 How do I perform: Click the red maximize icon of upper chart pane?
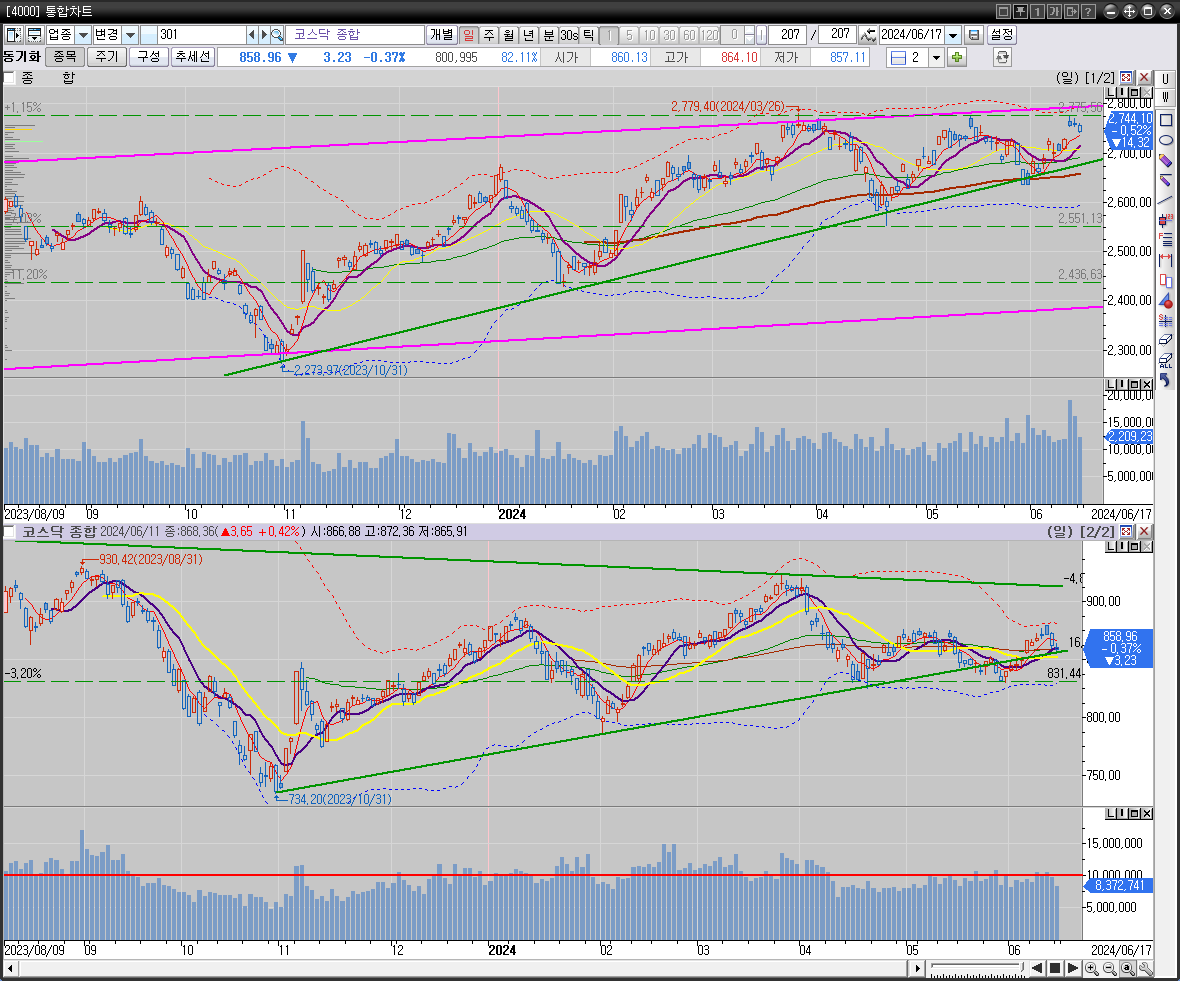[x=1126, y=77]
